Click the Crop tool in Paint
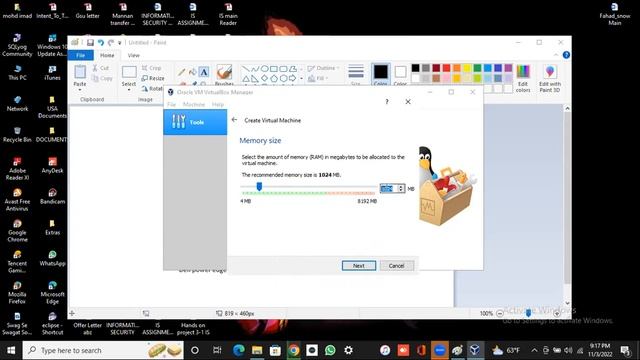The width and height of the screenshot is (640, 360). pos(151,68)
